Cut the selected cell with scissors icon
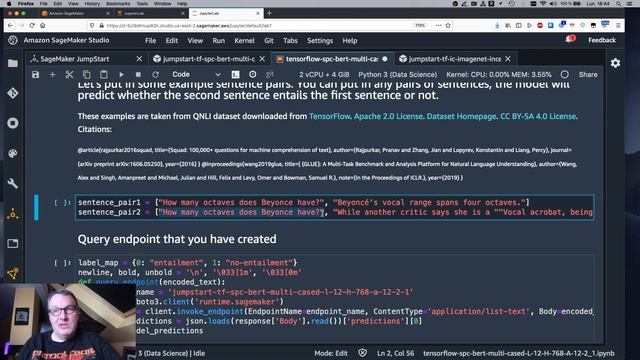 69,75
